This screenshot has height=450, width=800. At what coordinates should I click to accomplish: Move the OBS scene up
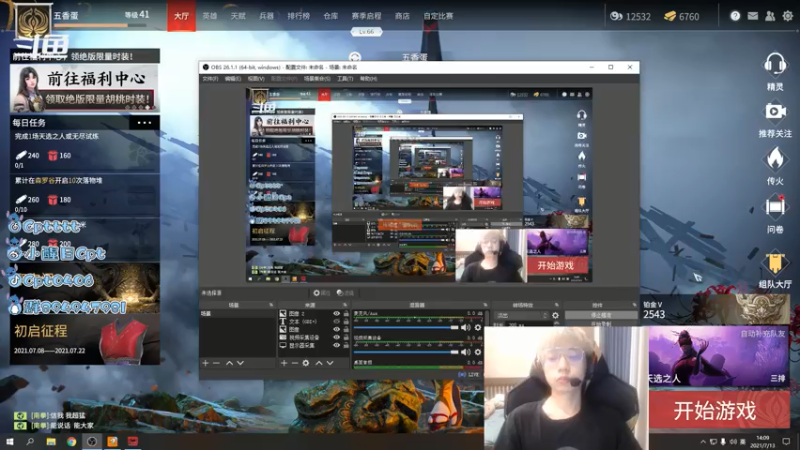pyautogui.click(x=229, y=363)
